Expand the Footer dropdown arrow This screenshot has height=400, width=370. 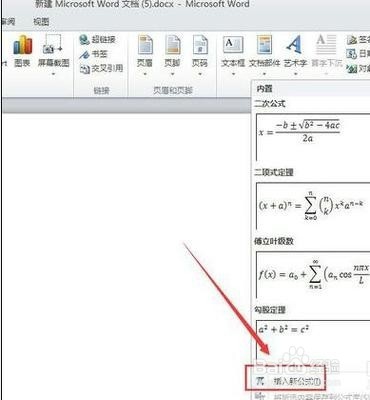[172, 74]
